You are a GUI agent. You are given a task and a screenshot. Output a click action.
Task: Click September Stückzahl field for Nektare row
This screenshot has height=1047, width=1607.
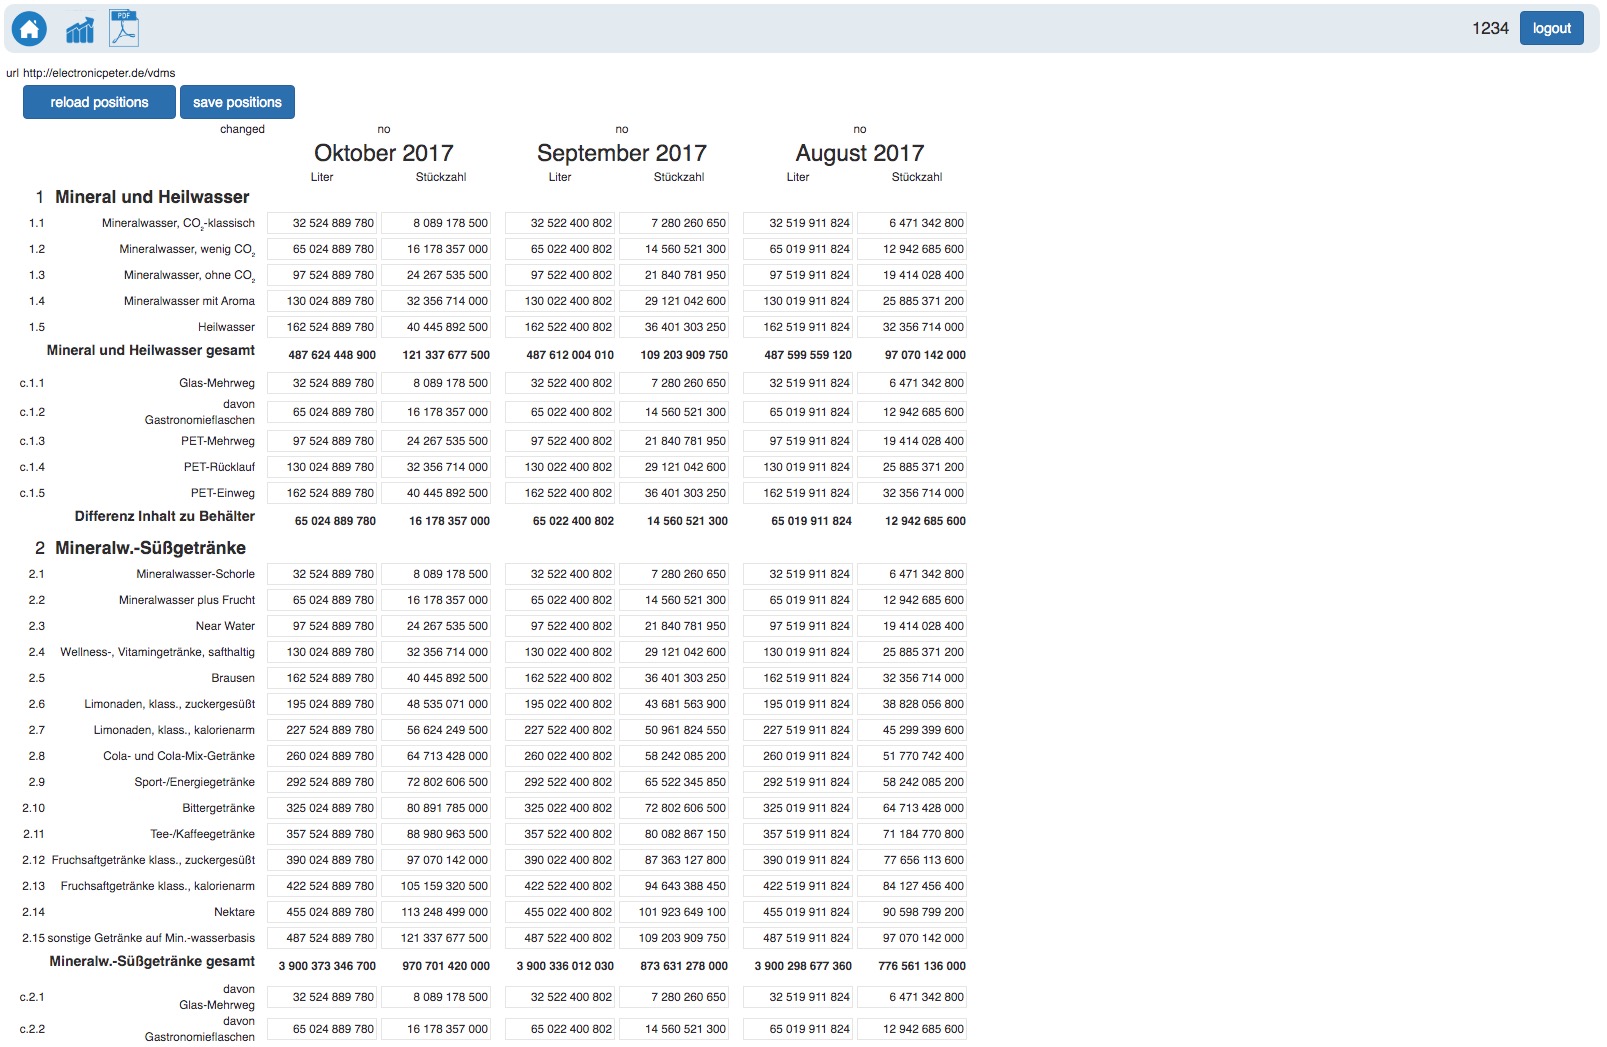(x=675, y=912)
